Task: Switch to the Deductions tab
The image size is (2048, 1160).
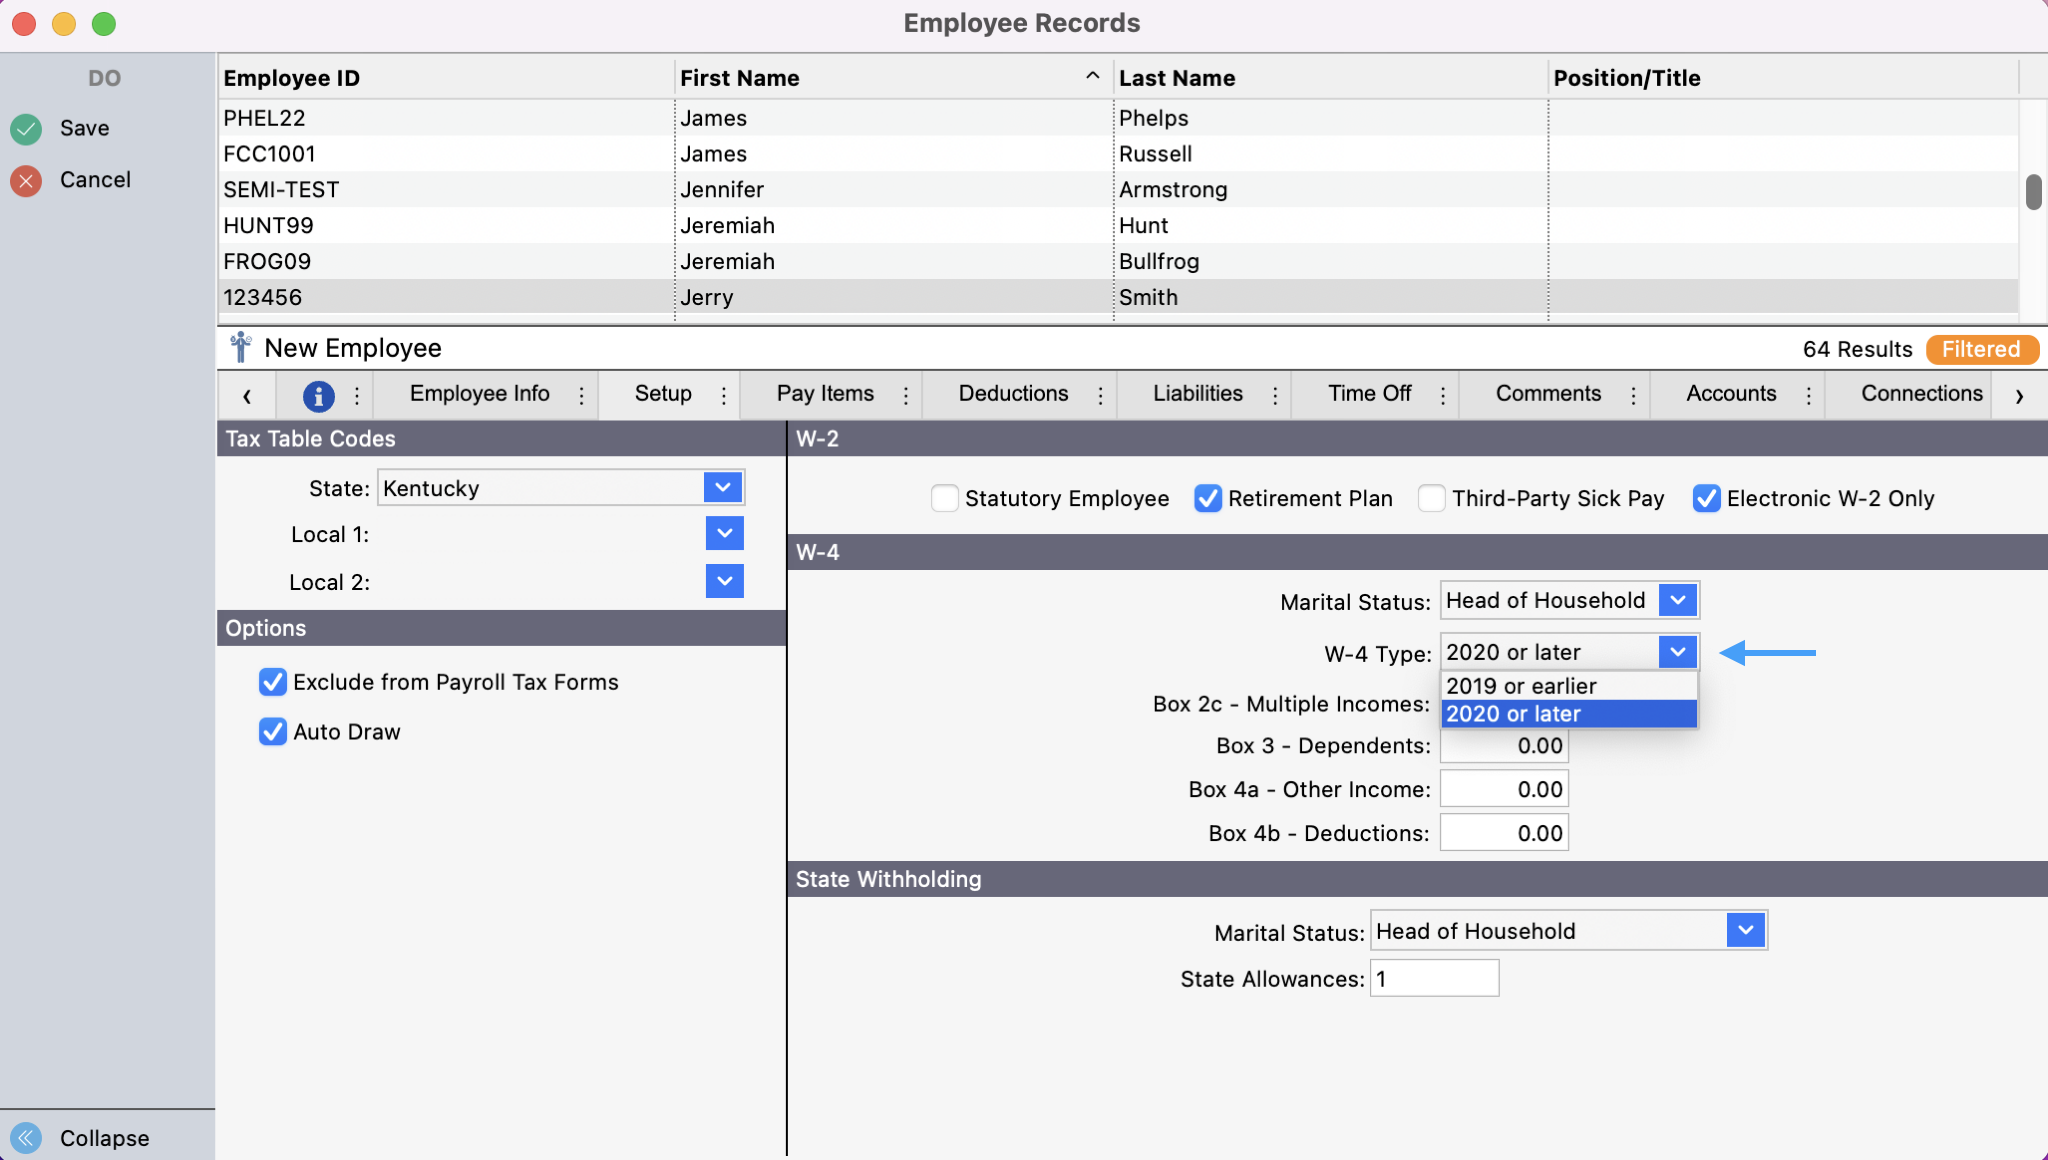Action: (x=1012, y=394)
